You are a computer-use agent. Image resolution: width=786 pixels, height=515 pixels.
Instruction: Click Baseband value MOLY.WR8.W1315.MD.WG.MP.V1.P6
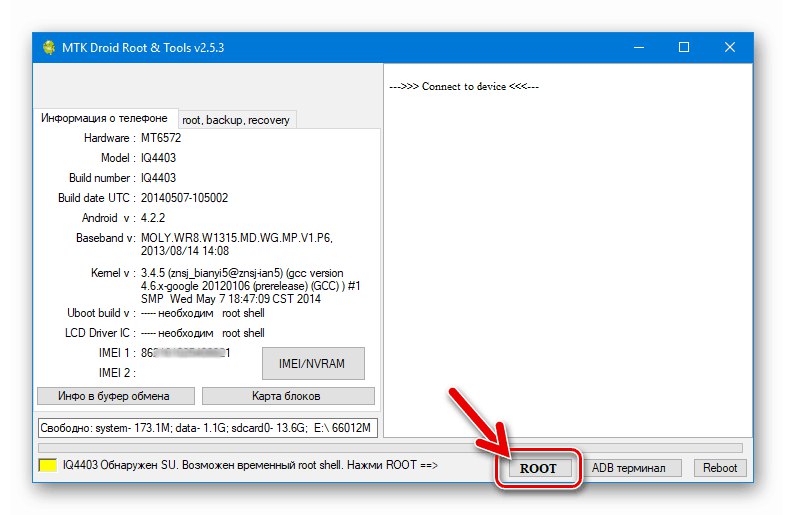coord(237,238)
